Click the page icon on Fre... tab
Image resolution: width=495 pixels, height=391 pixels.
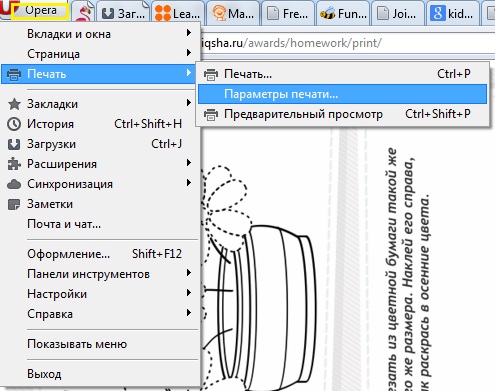pyautogui.click(x=273, y=14)
